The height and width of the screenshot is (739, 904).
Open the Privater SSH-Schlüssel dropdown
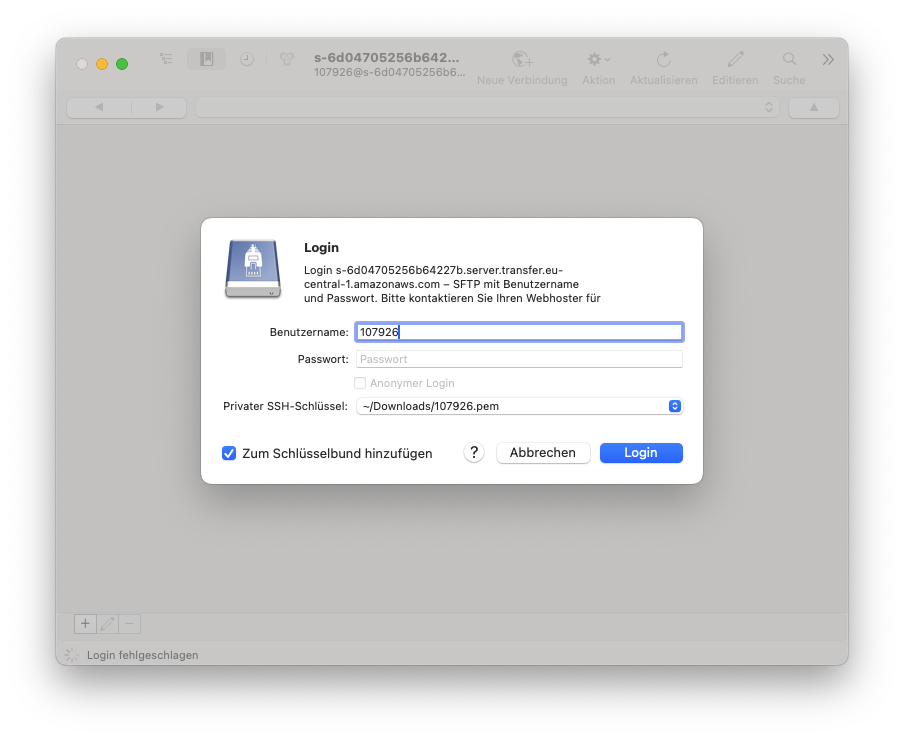pyautogui.click(x=519, y=406)
